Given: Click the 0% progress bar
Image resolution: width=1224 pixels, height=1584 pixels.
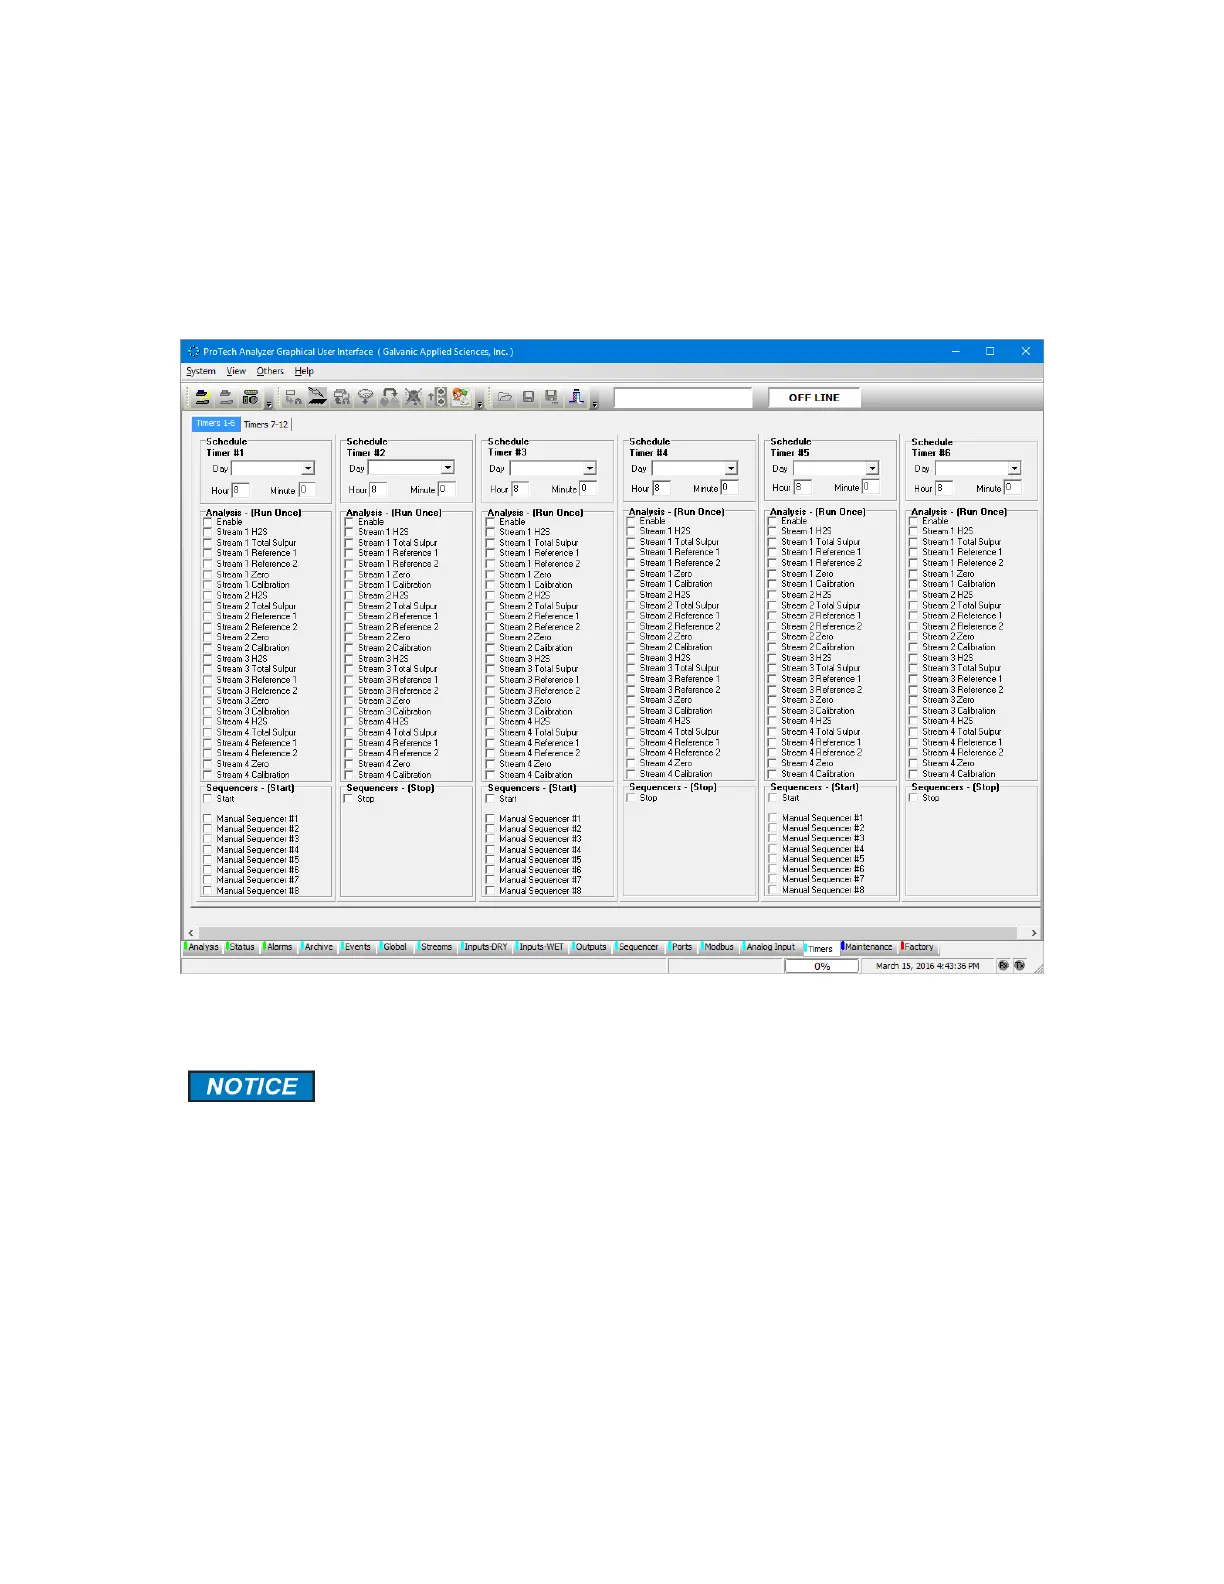Looking at the screenshot, I should tap(822, 966).
